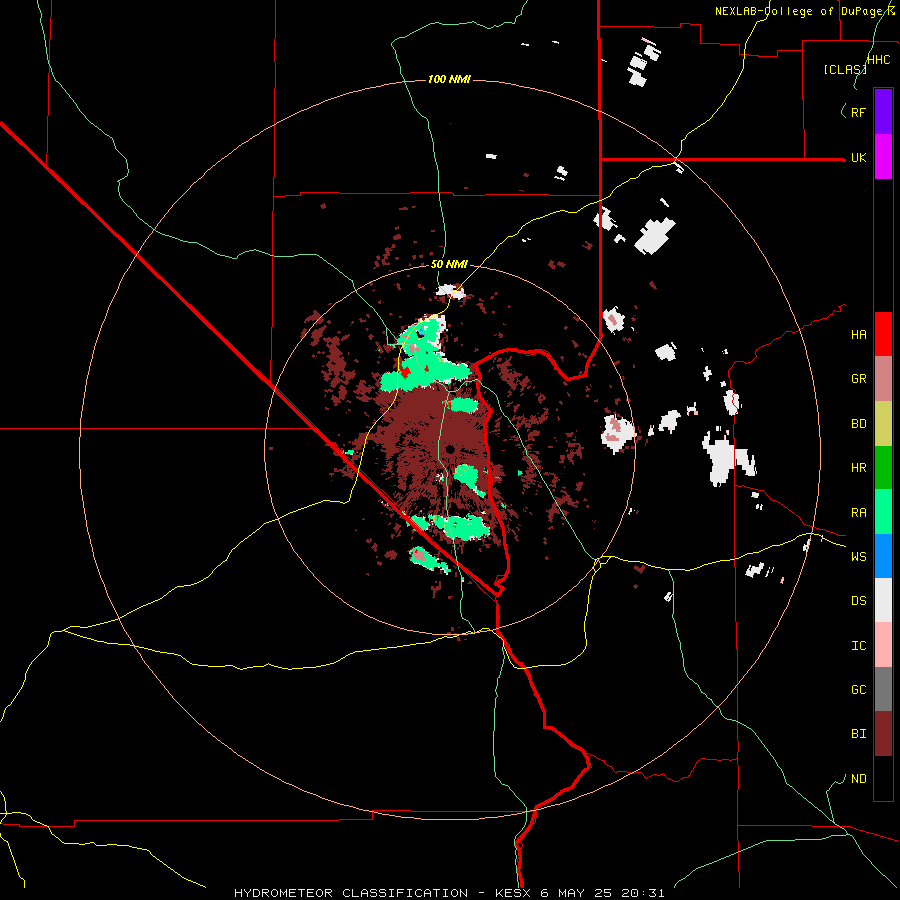900x900 pixels.
Task: Select the BD yellow legend block
Action: click(x=883, y=424)
